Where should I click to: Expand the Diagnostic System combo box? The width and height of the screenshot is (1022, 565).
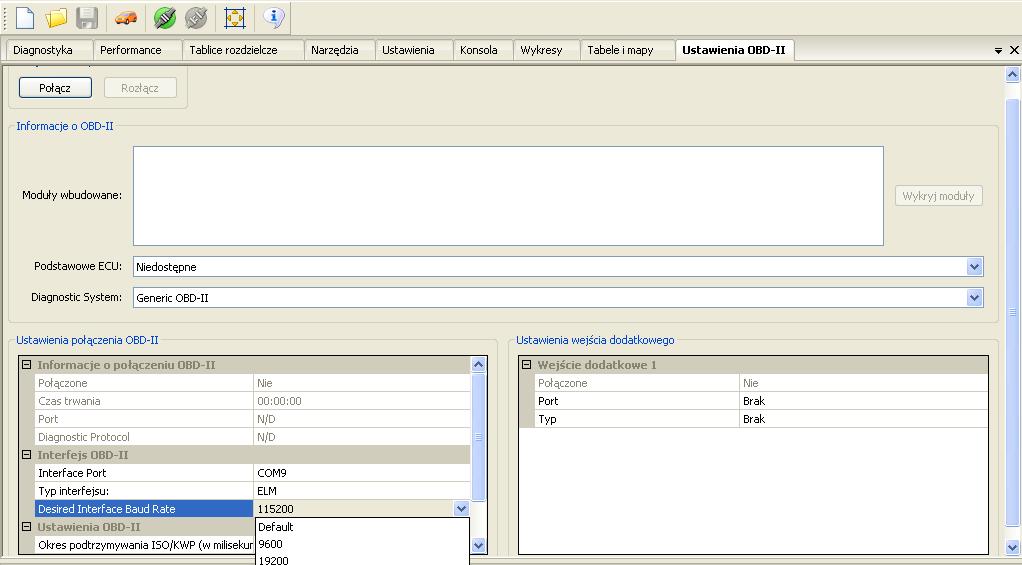coord(974,298)
